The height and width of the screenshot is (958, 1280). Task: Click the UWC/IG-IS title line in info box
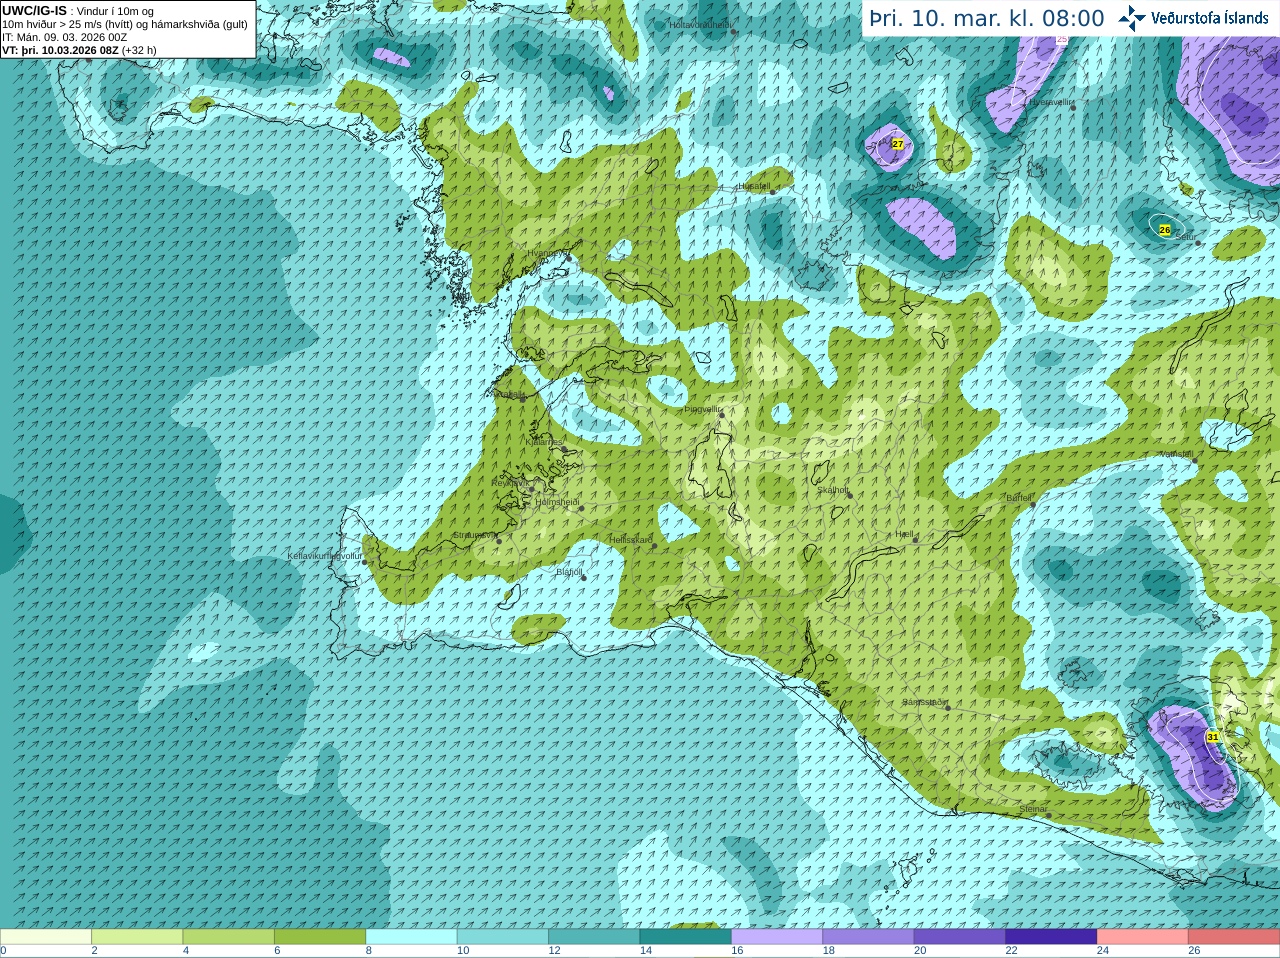pos(78,11)
